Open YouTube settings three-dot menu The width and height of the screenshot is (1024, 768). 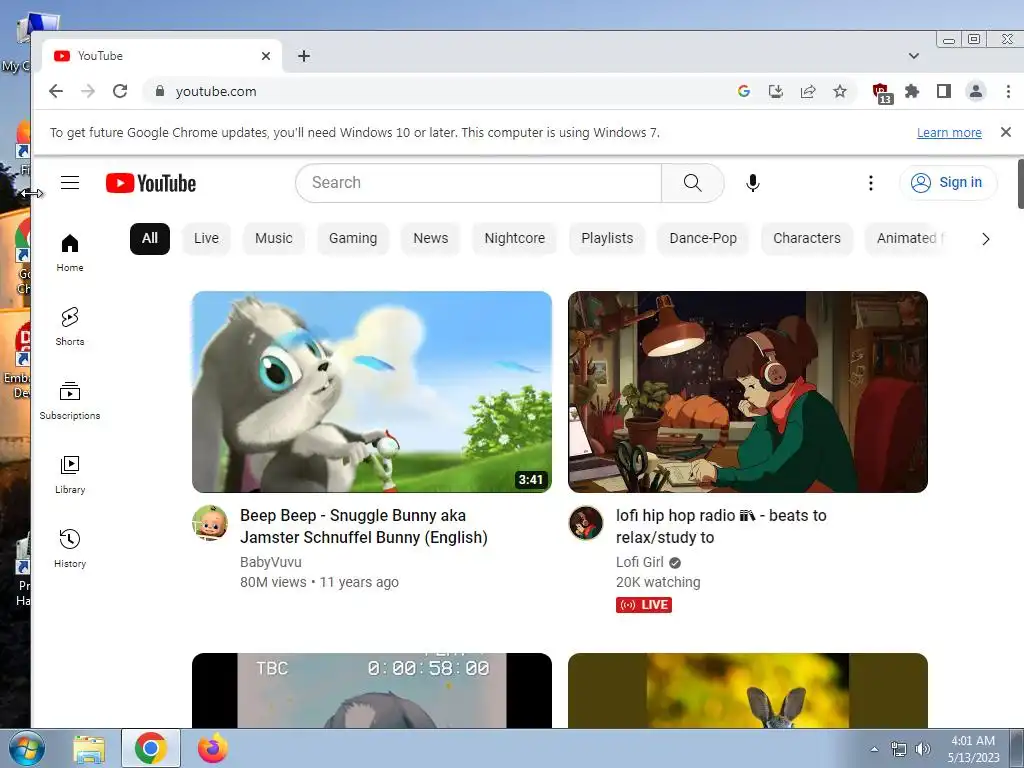click(871, 183)
